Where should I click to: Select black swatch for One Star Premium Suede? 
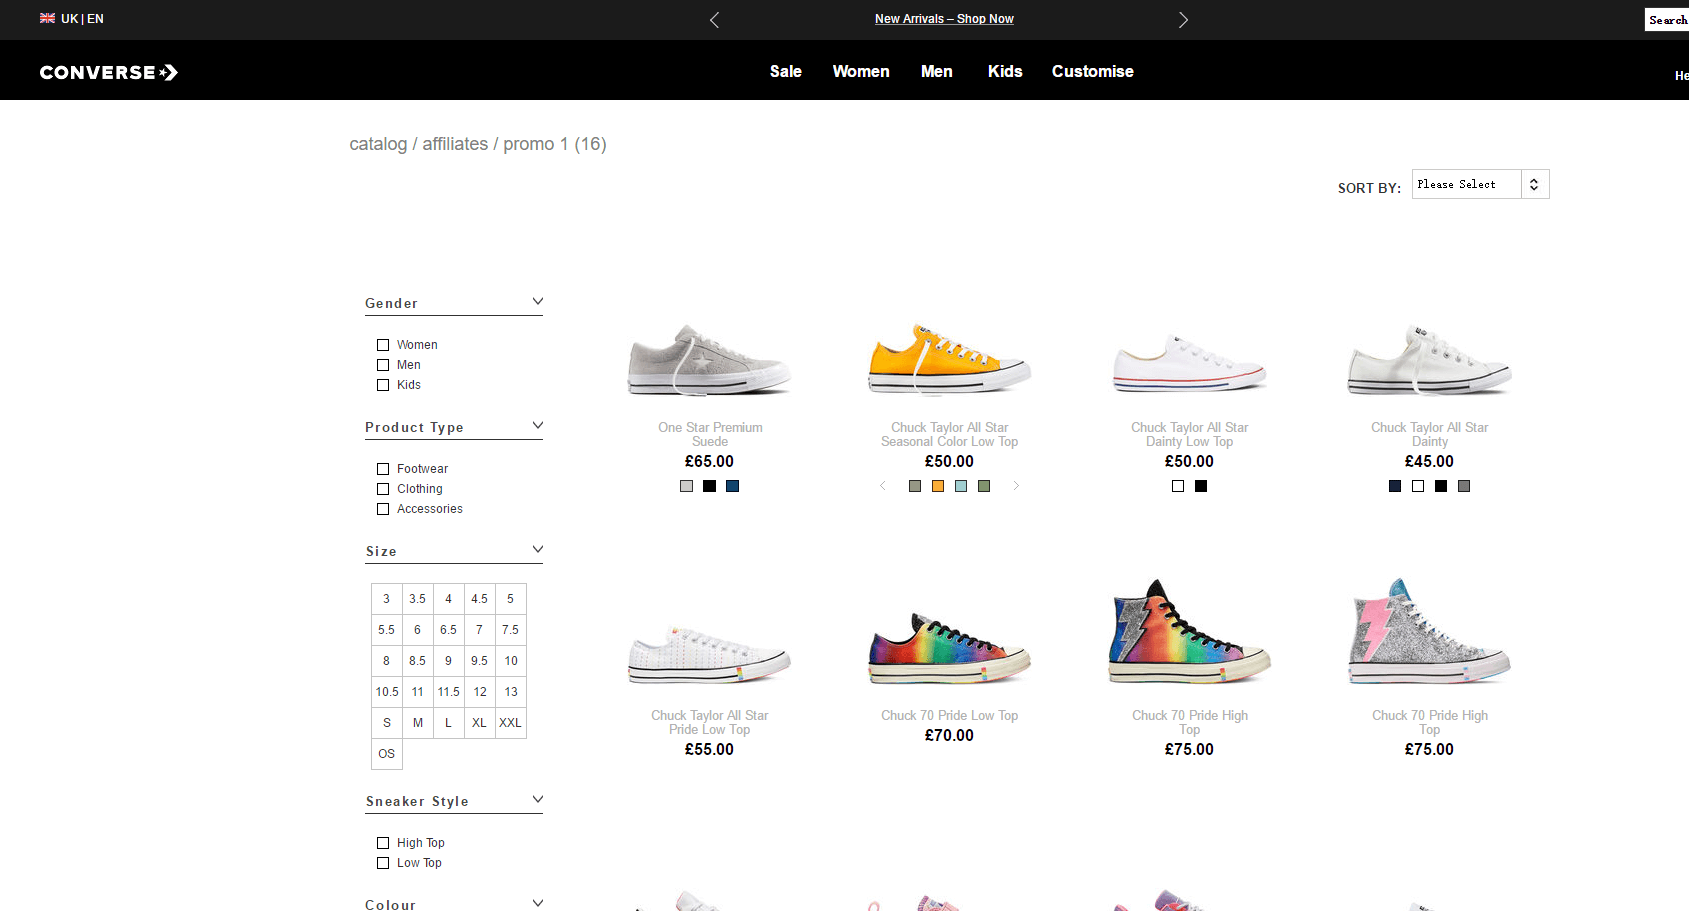pos(709,486)
